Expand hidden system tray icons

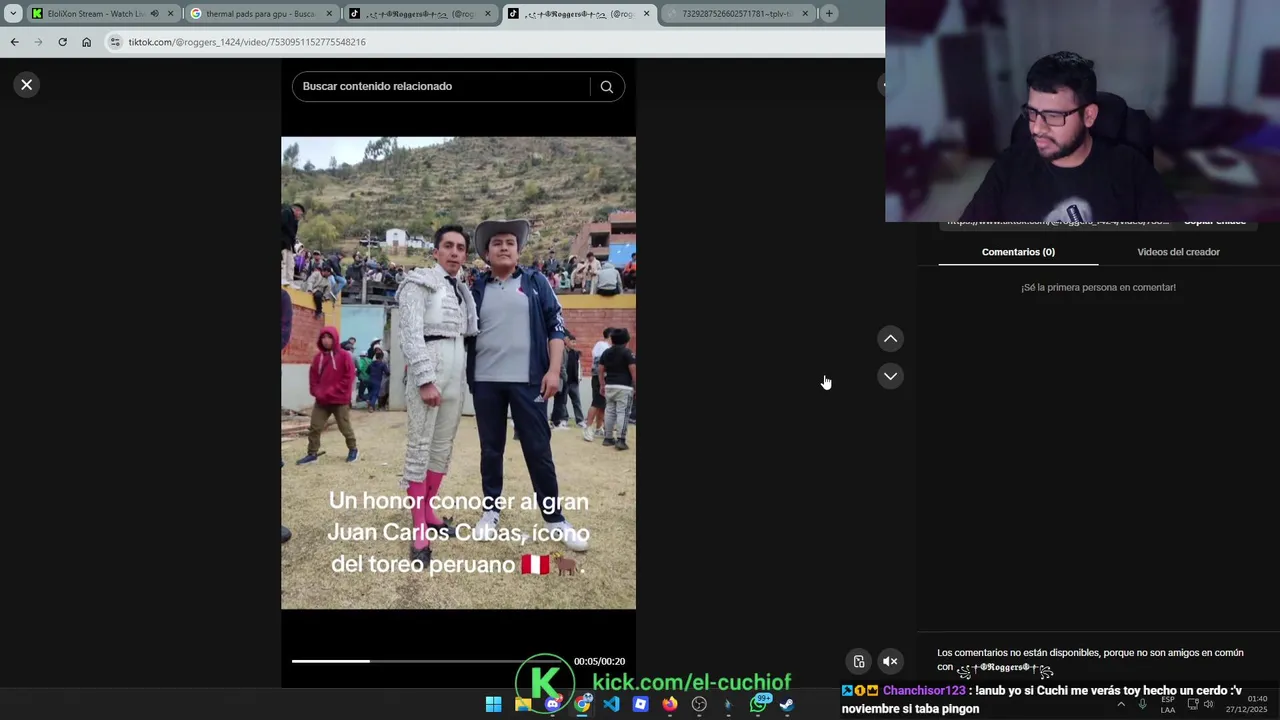1121,704
